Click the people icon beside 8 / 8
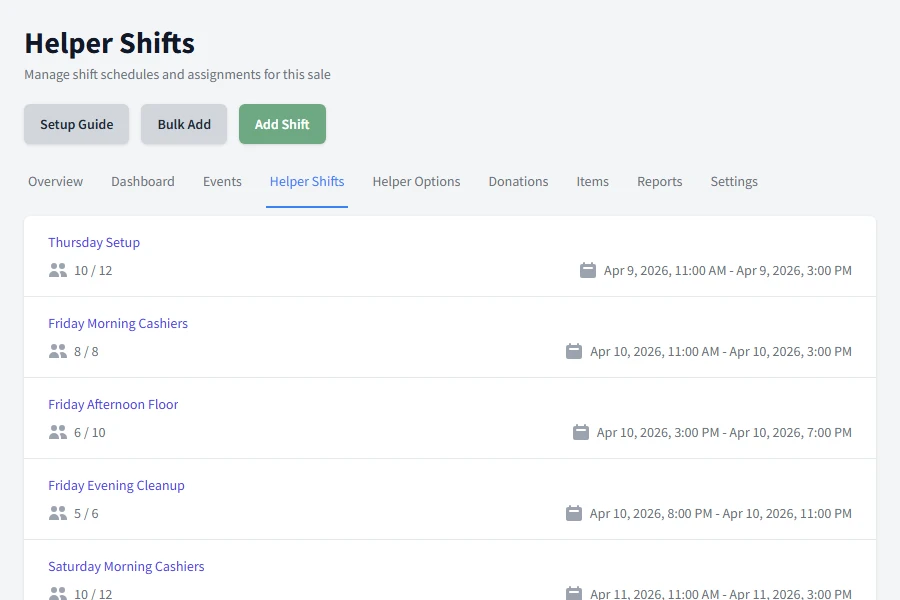 pyautogui.click(x=57, y=351)
